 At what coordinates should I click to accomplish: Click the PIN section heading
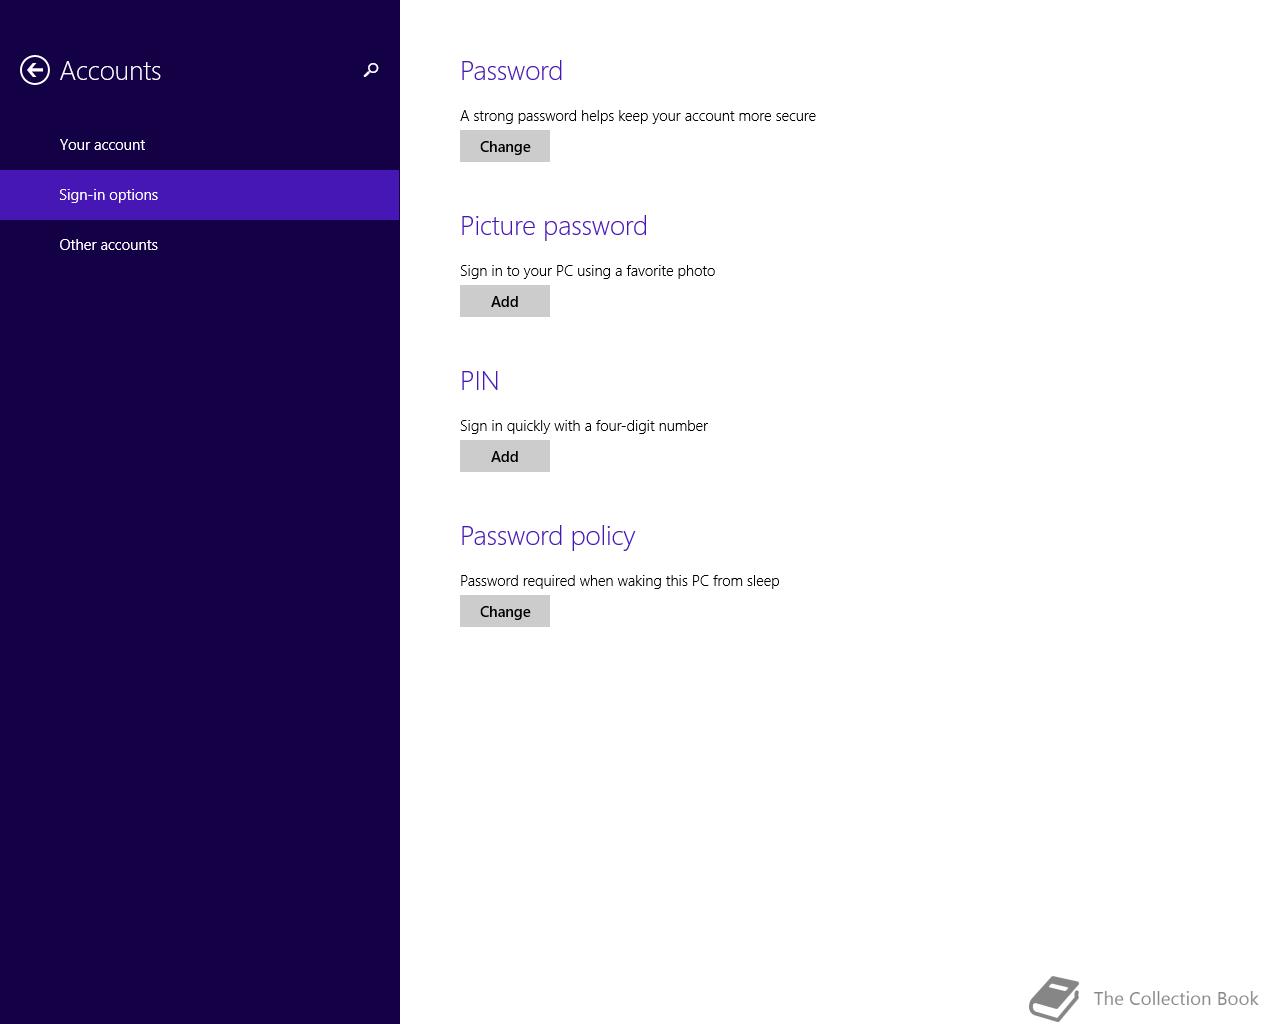[x=479, y=380]
